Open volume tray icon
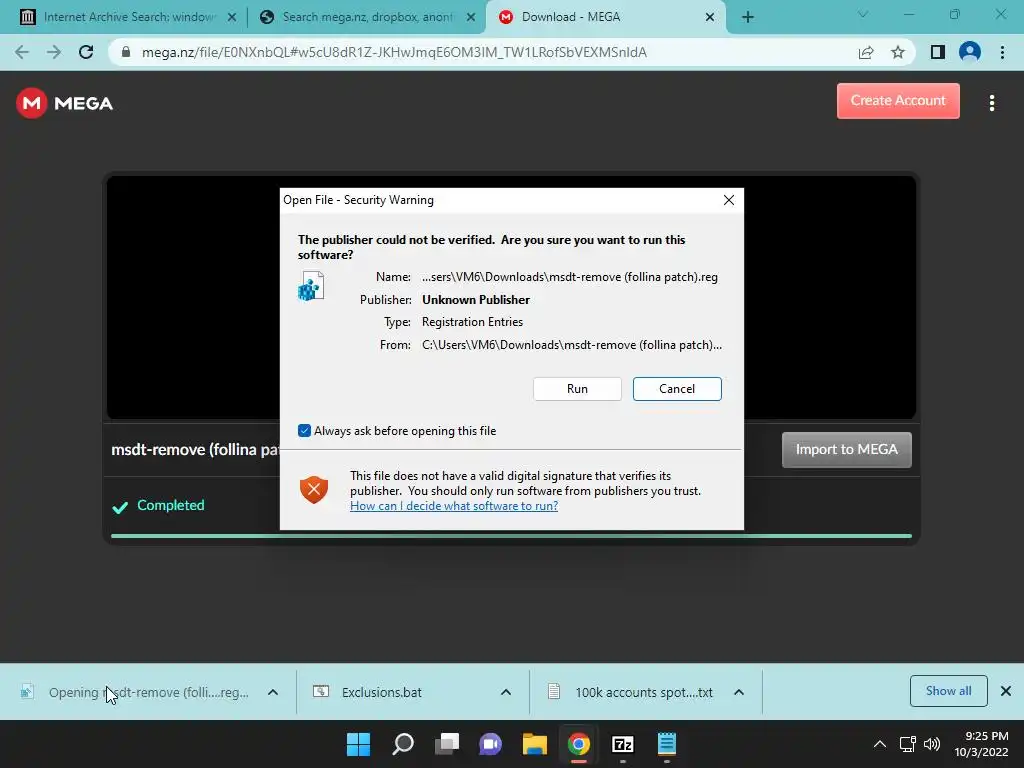Image resolution: width=1024 pixels, height=768 pixels. click(932, 744)
